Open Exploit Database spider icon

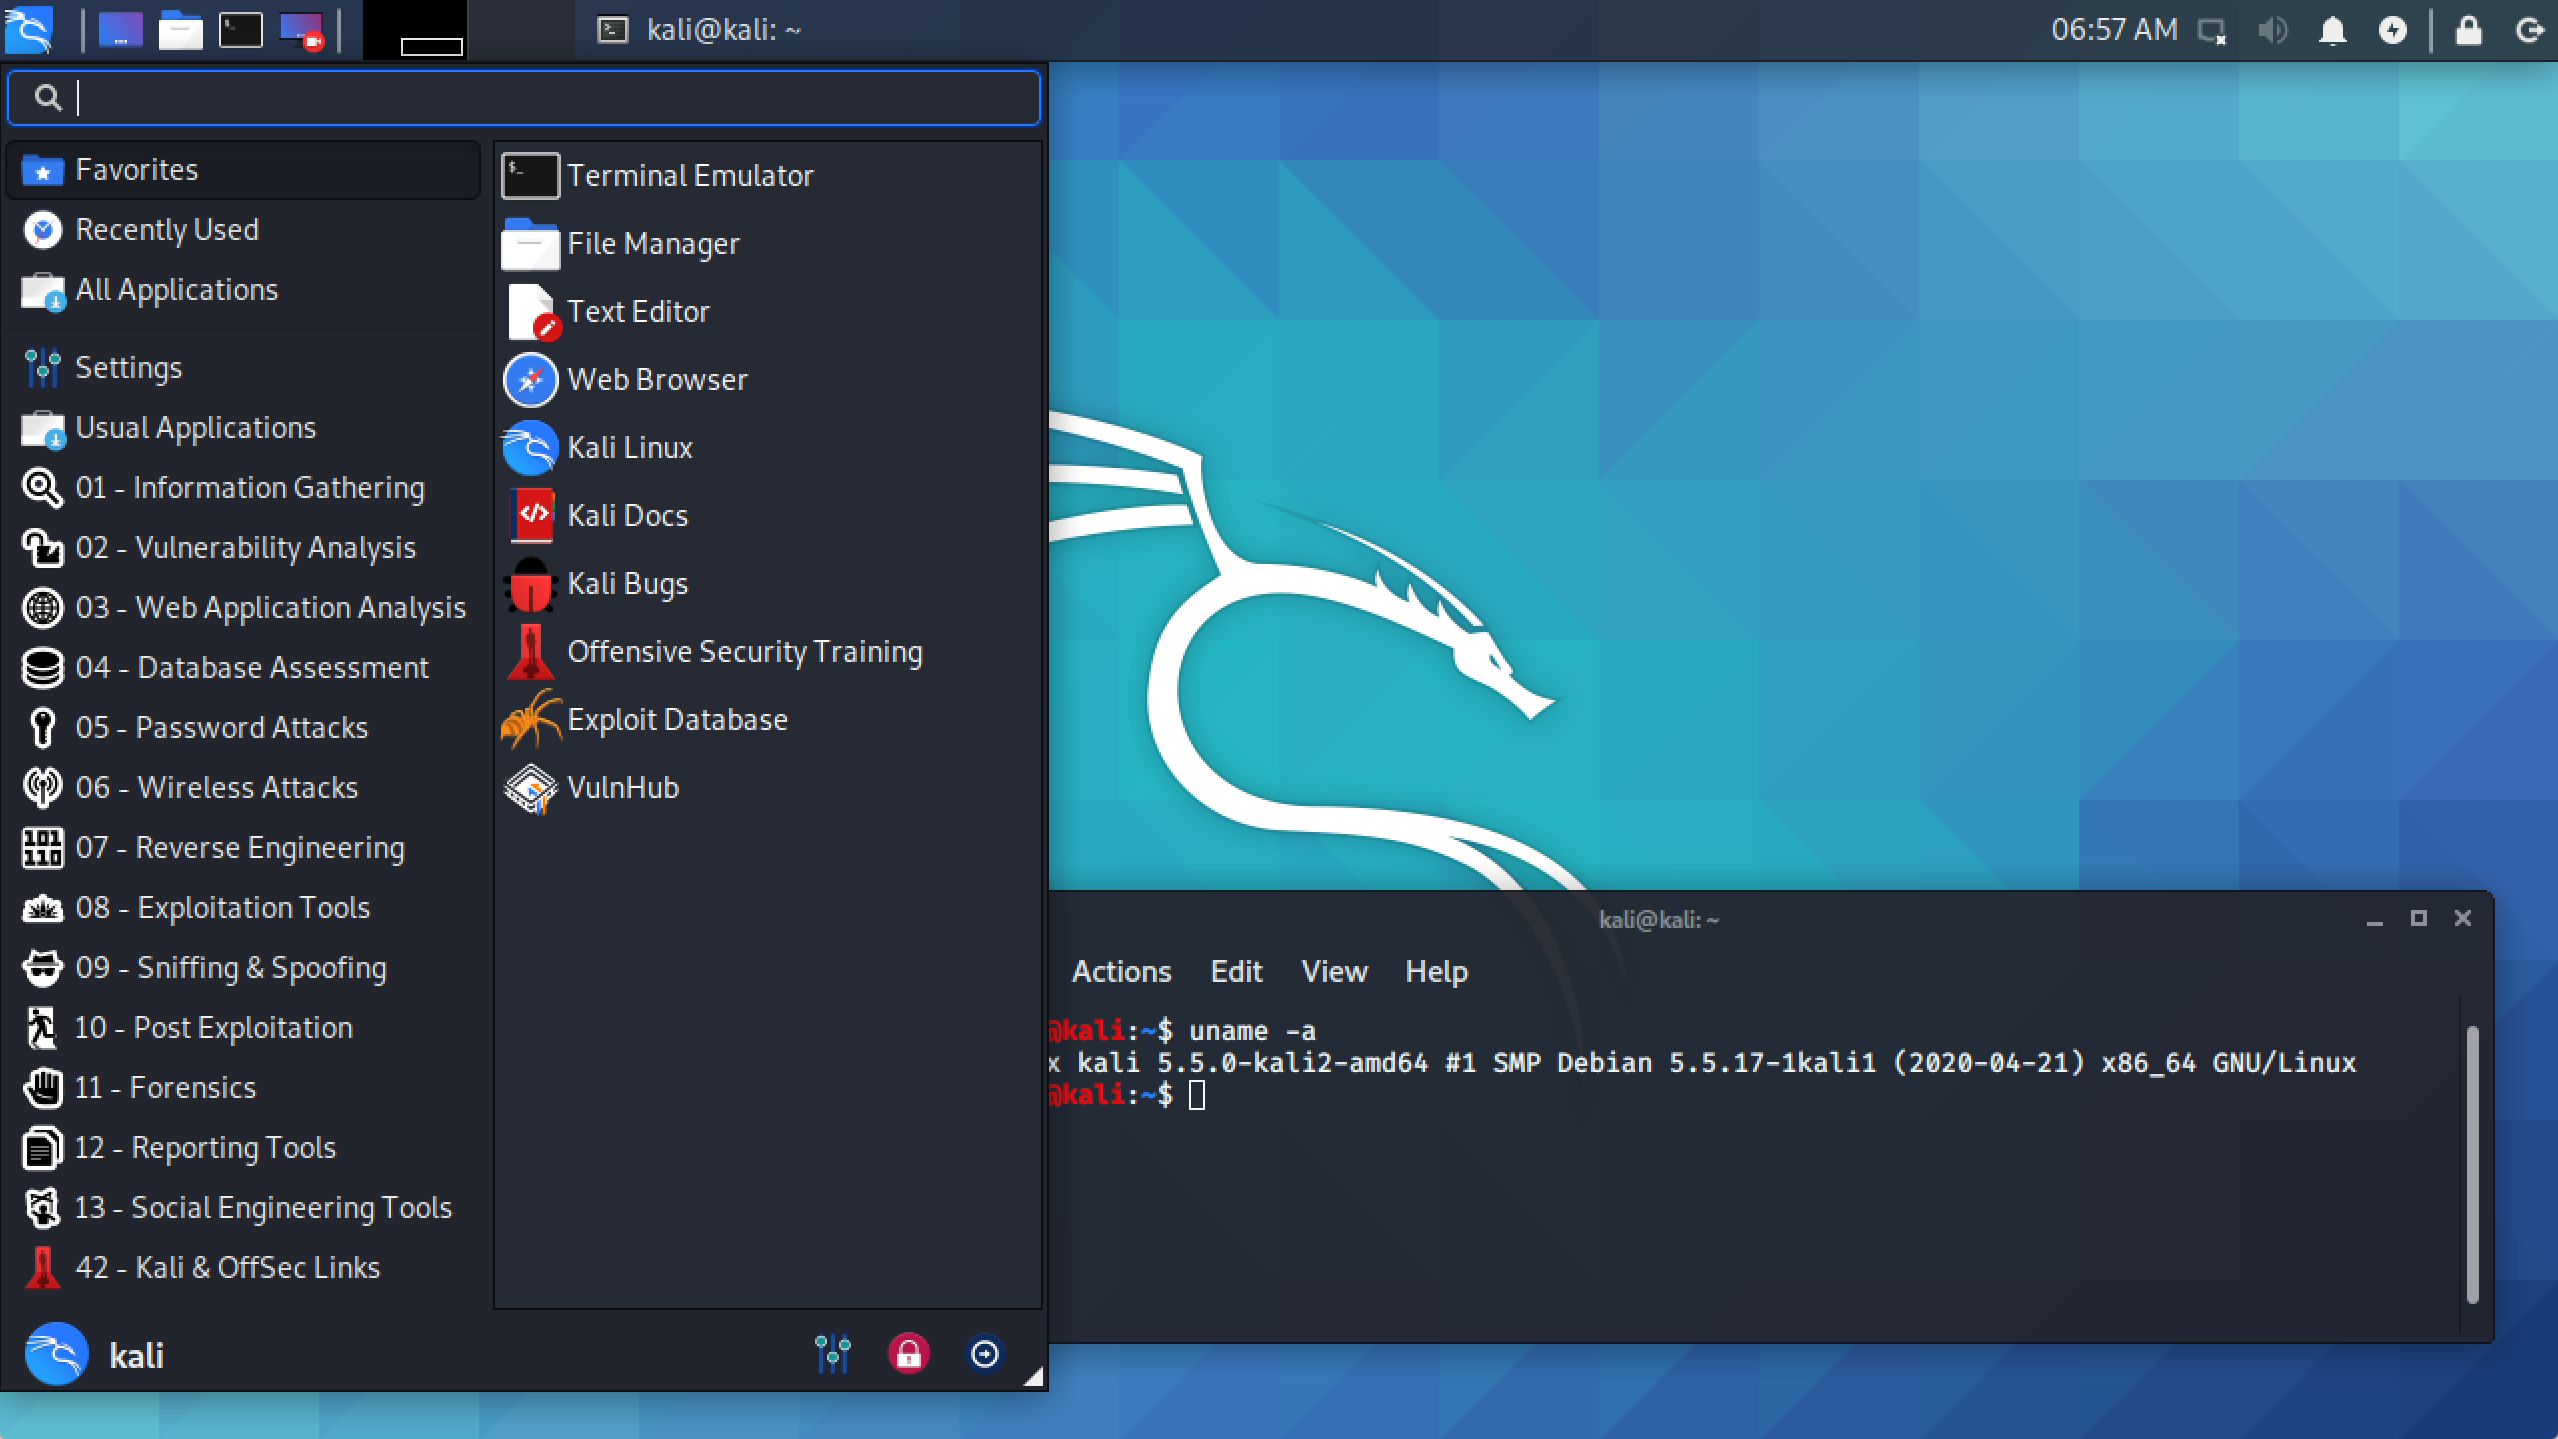[529, 720]
